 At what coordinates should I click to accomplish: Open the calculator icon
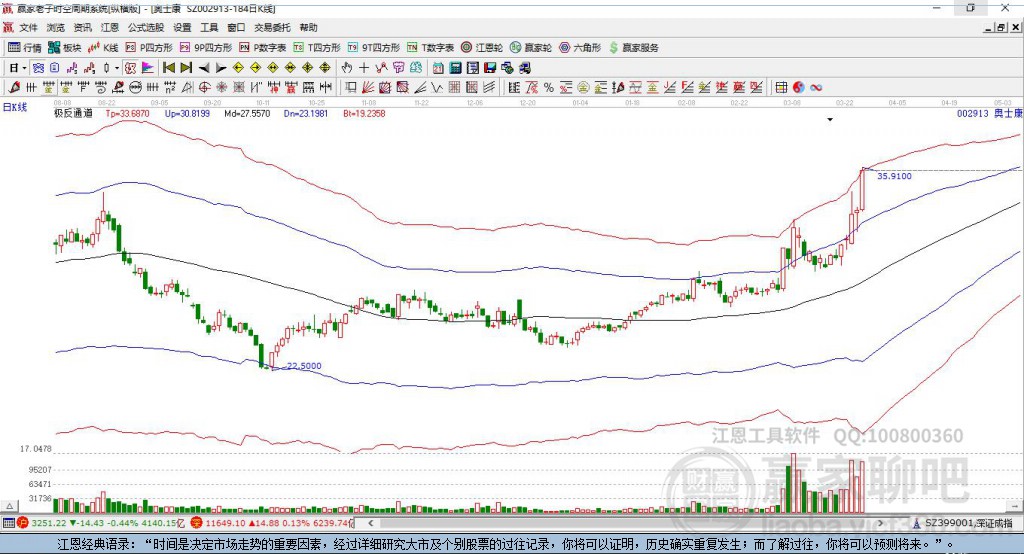point(455,68)
